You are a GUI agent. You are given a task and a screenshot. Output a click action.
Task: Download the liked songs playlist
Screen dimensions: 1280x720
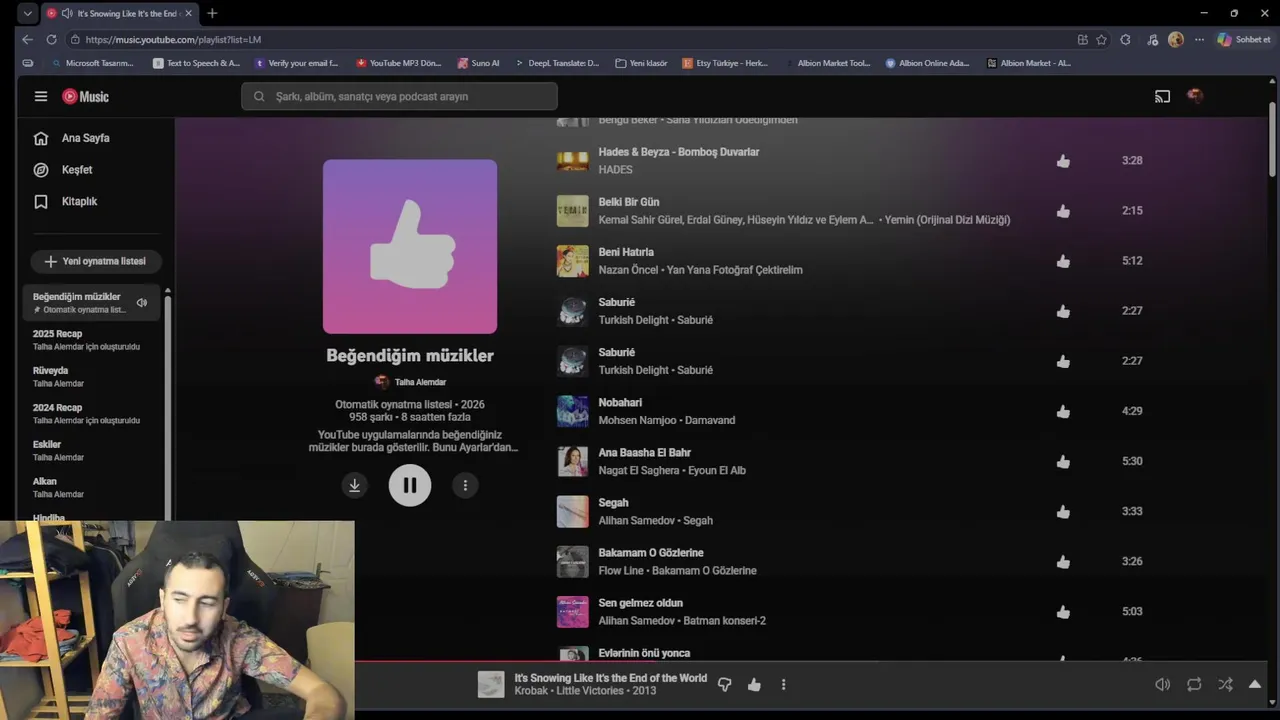point(354,485)
